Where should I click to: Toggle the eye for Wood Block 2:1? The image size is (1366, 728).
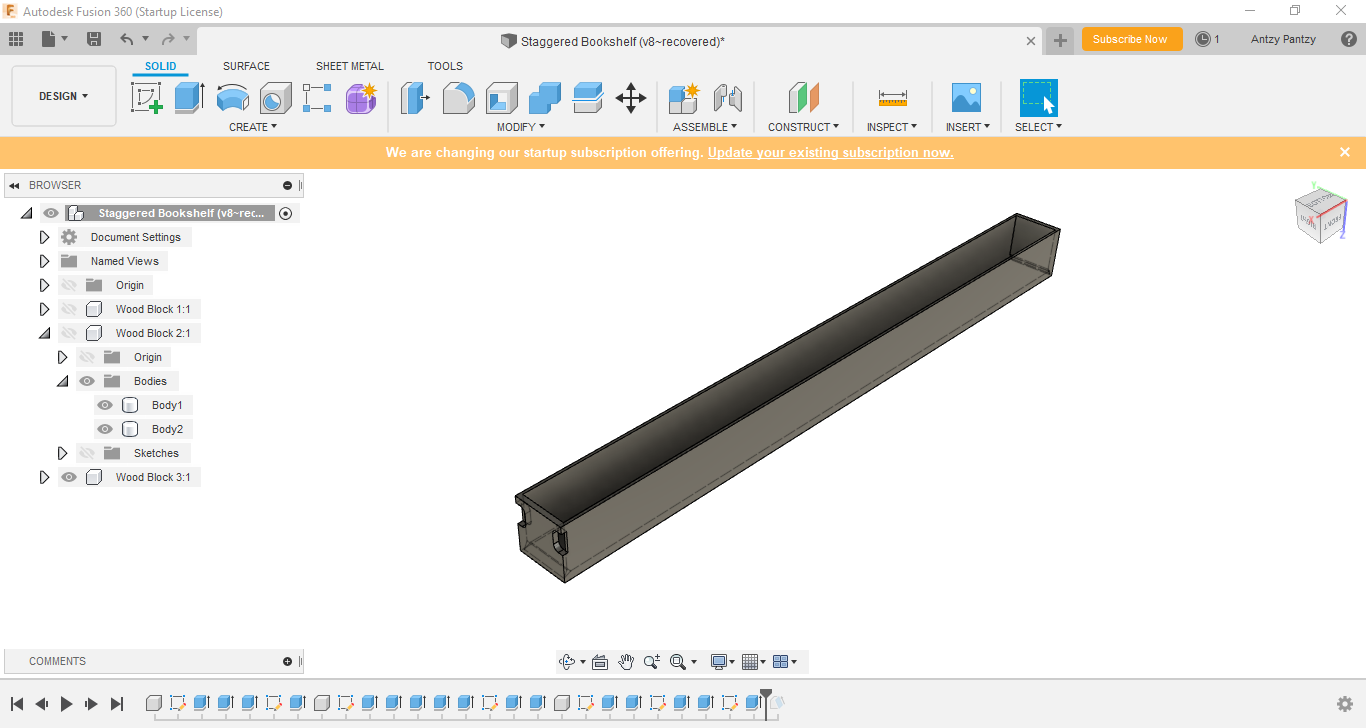pyautogui.click(x=69, y=333)
